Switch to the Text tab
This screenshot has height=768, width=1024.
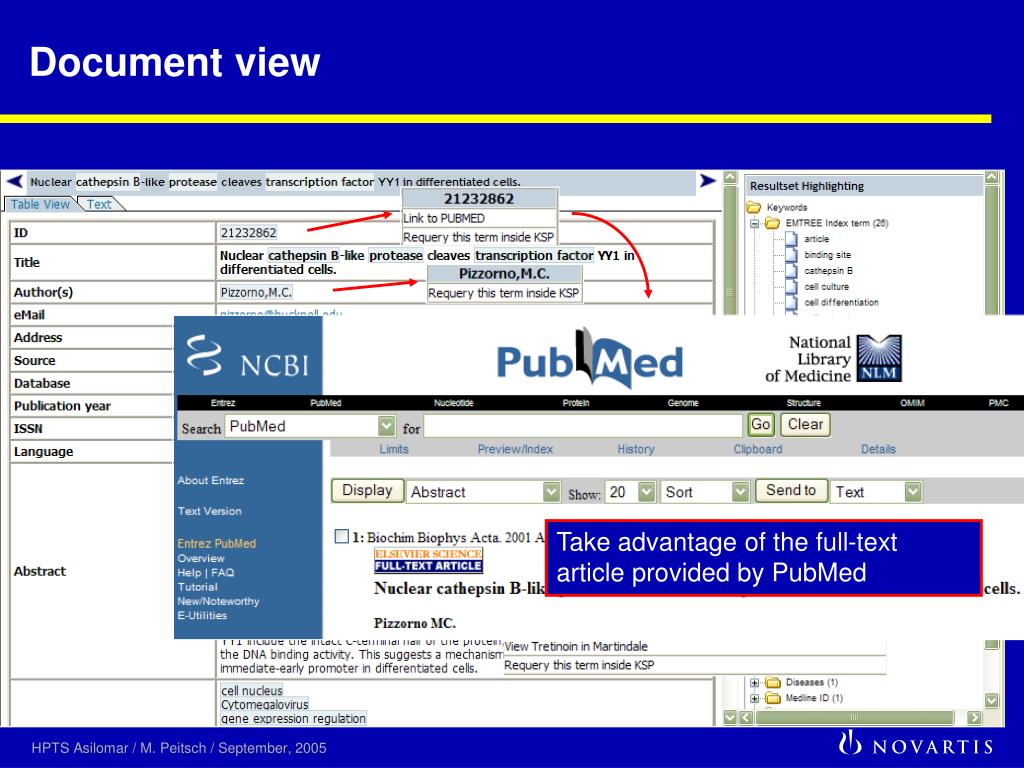(x=99, y=204)
